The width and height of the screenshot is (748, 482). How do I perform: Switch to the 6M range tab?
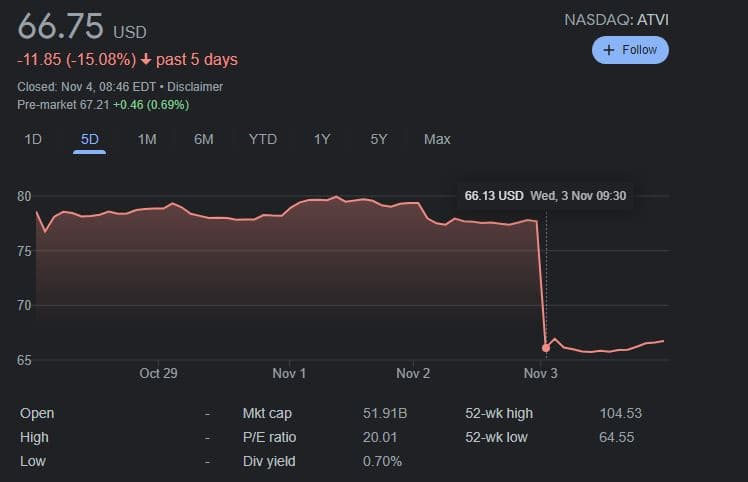[204, 139]
